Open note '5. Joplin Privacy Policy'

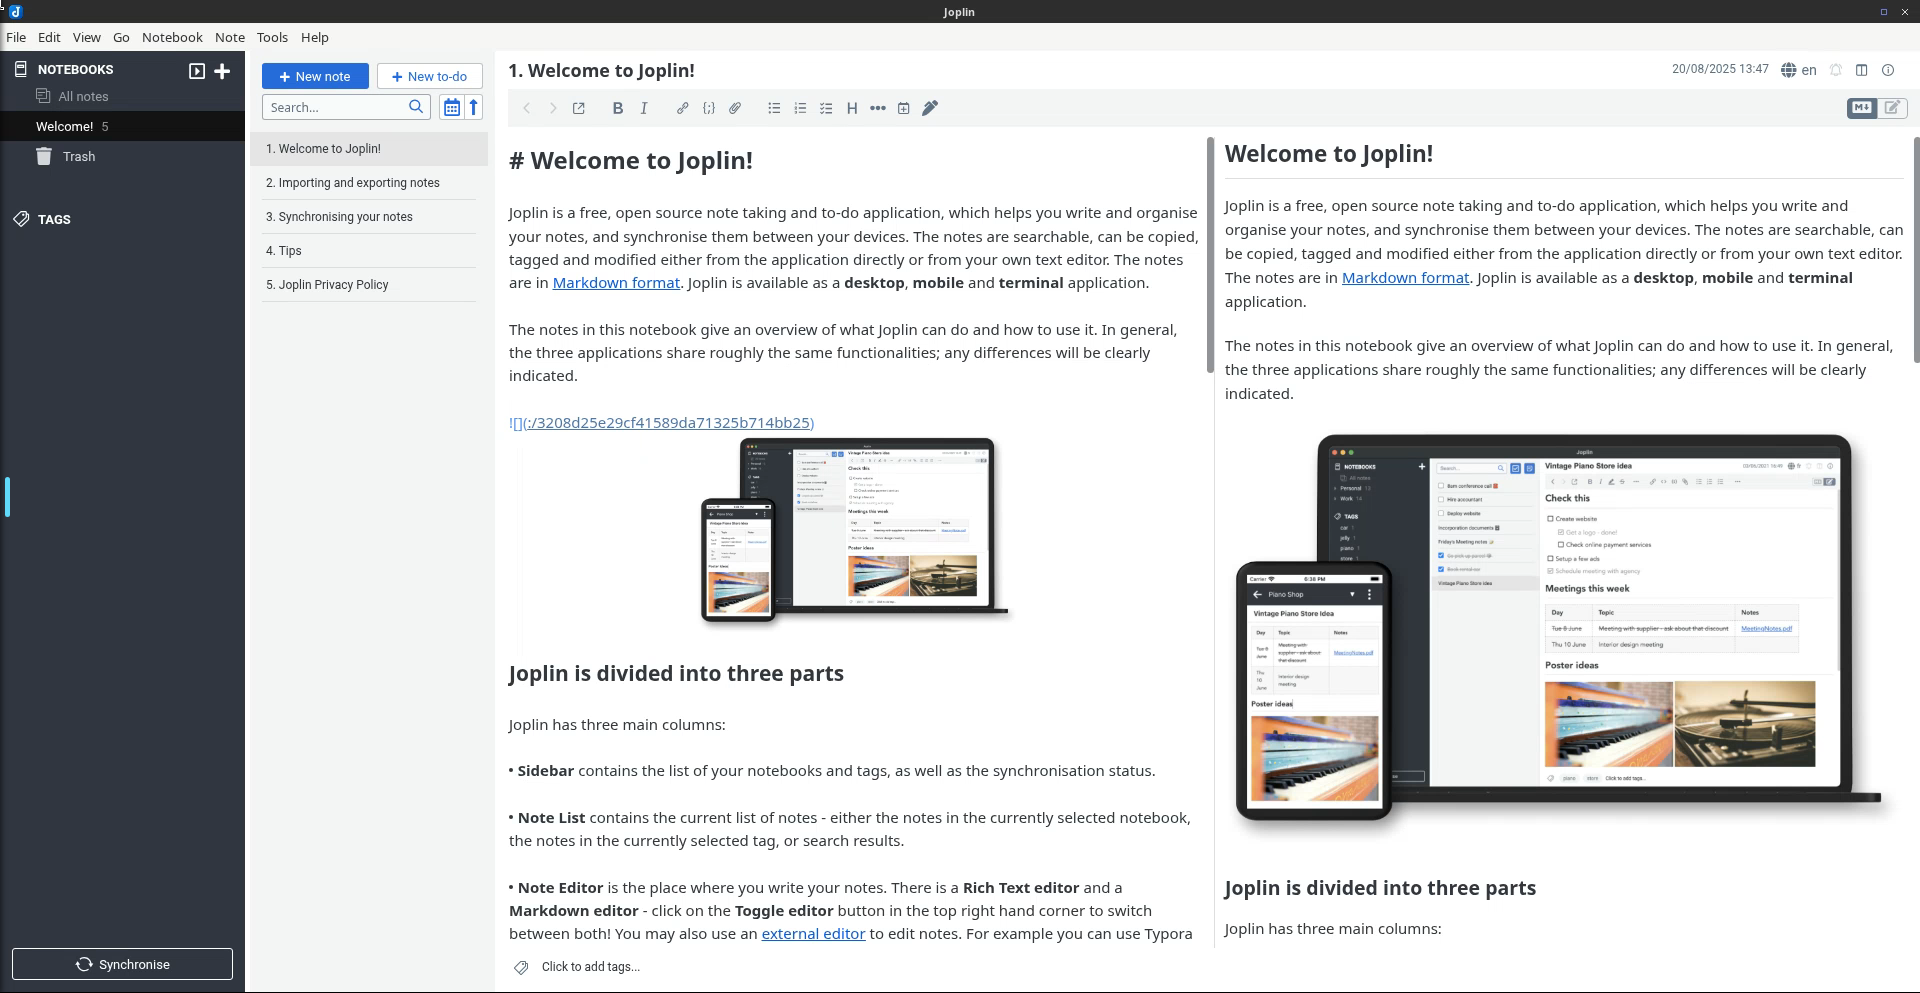click(369, 285)
